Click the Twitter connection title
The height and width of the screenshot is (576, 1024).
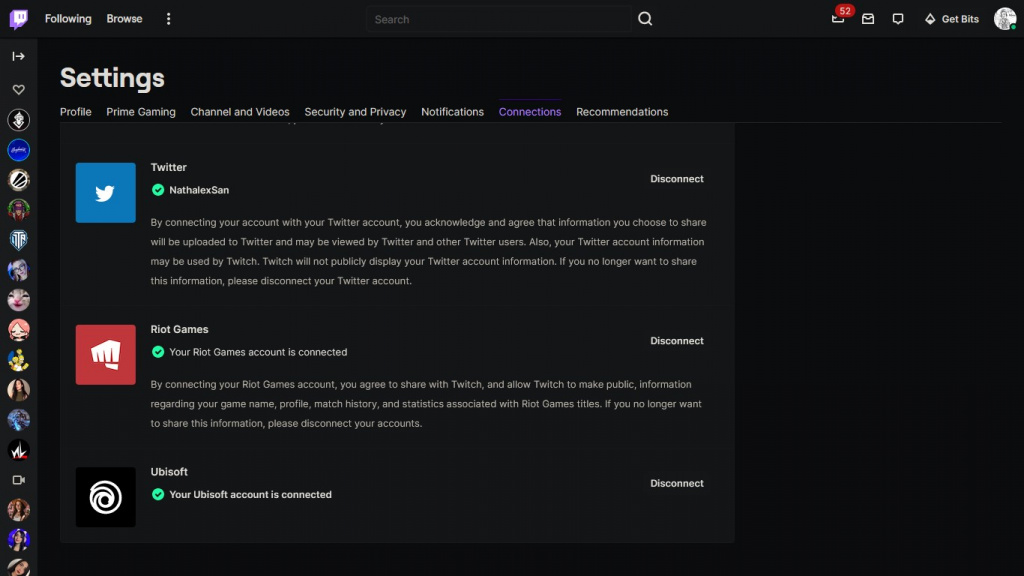168,167
